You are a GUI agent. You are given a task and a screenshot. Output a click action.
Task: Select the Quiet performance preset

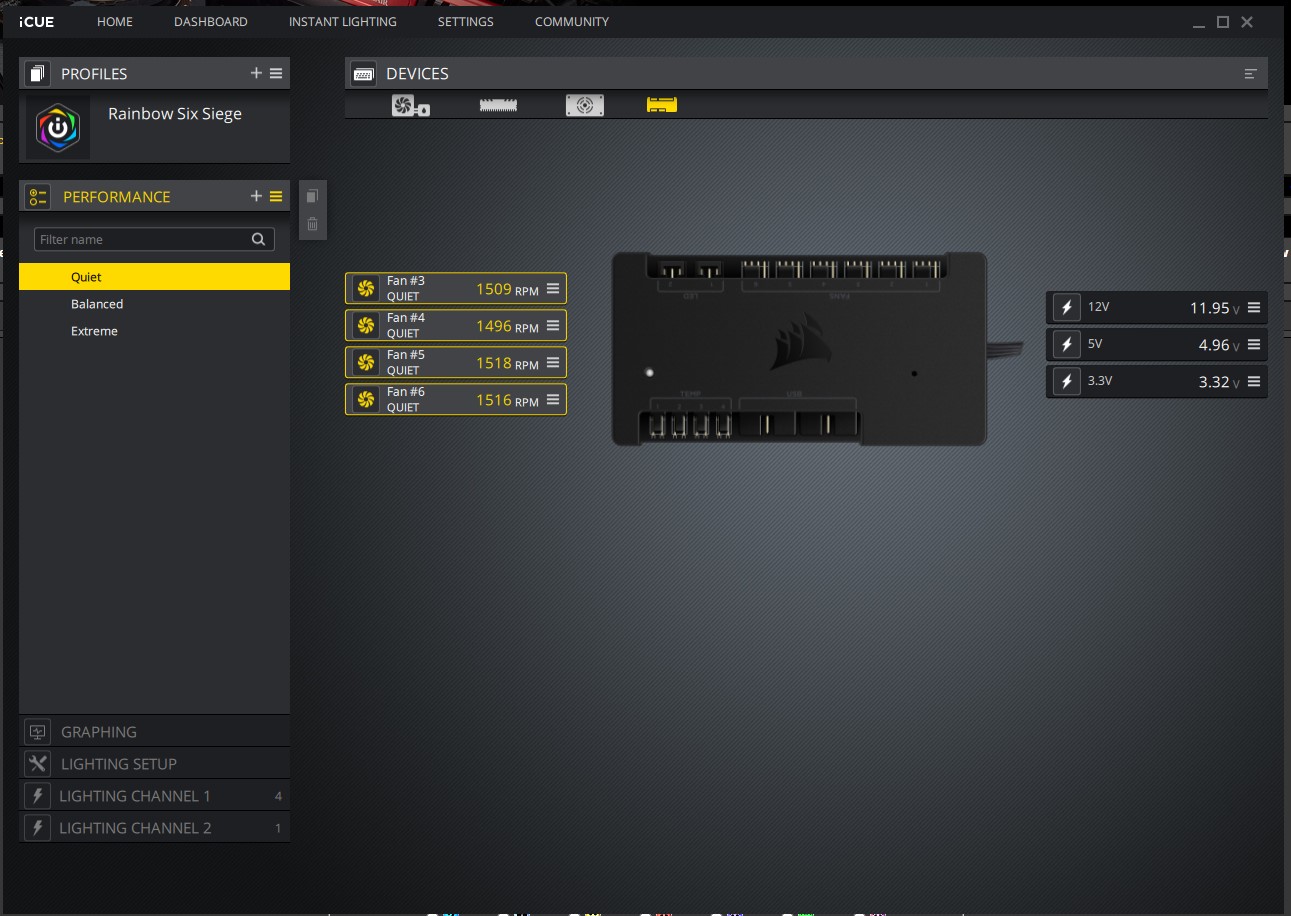154,277
